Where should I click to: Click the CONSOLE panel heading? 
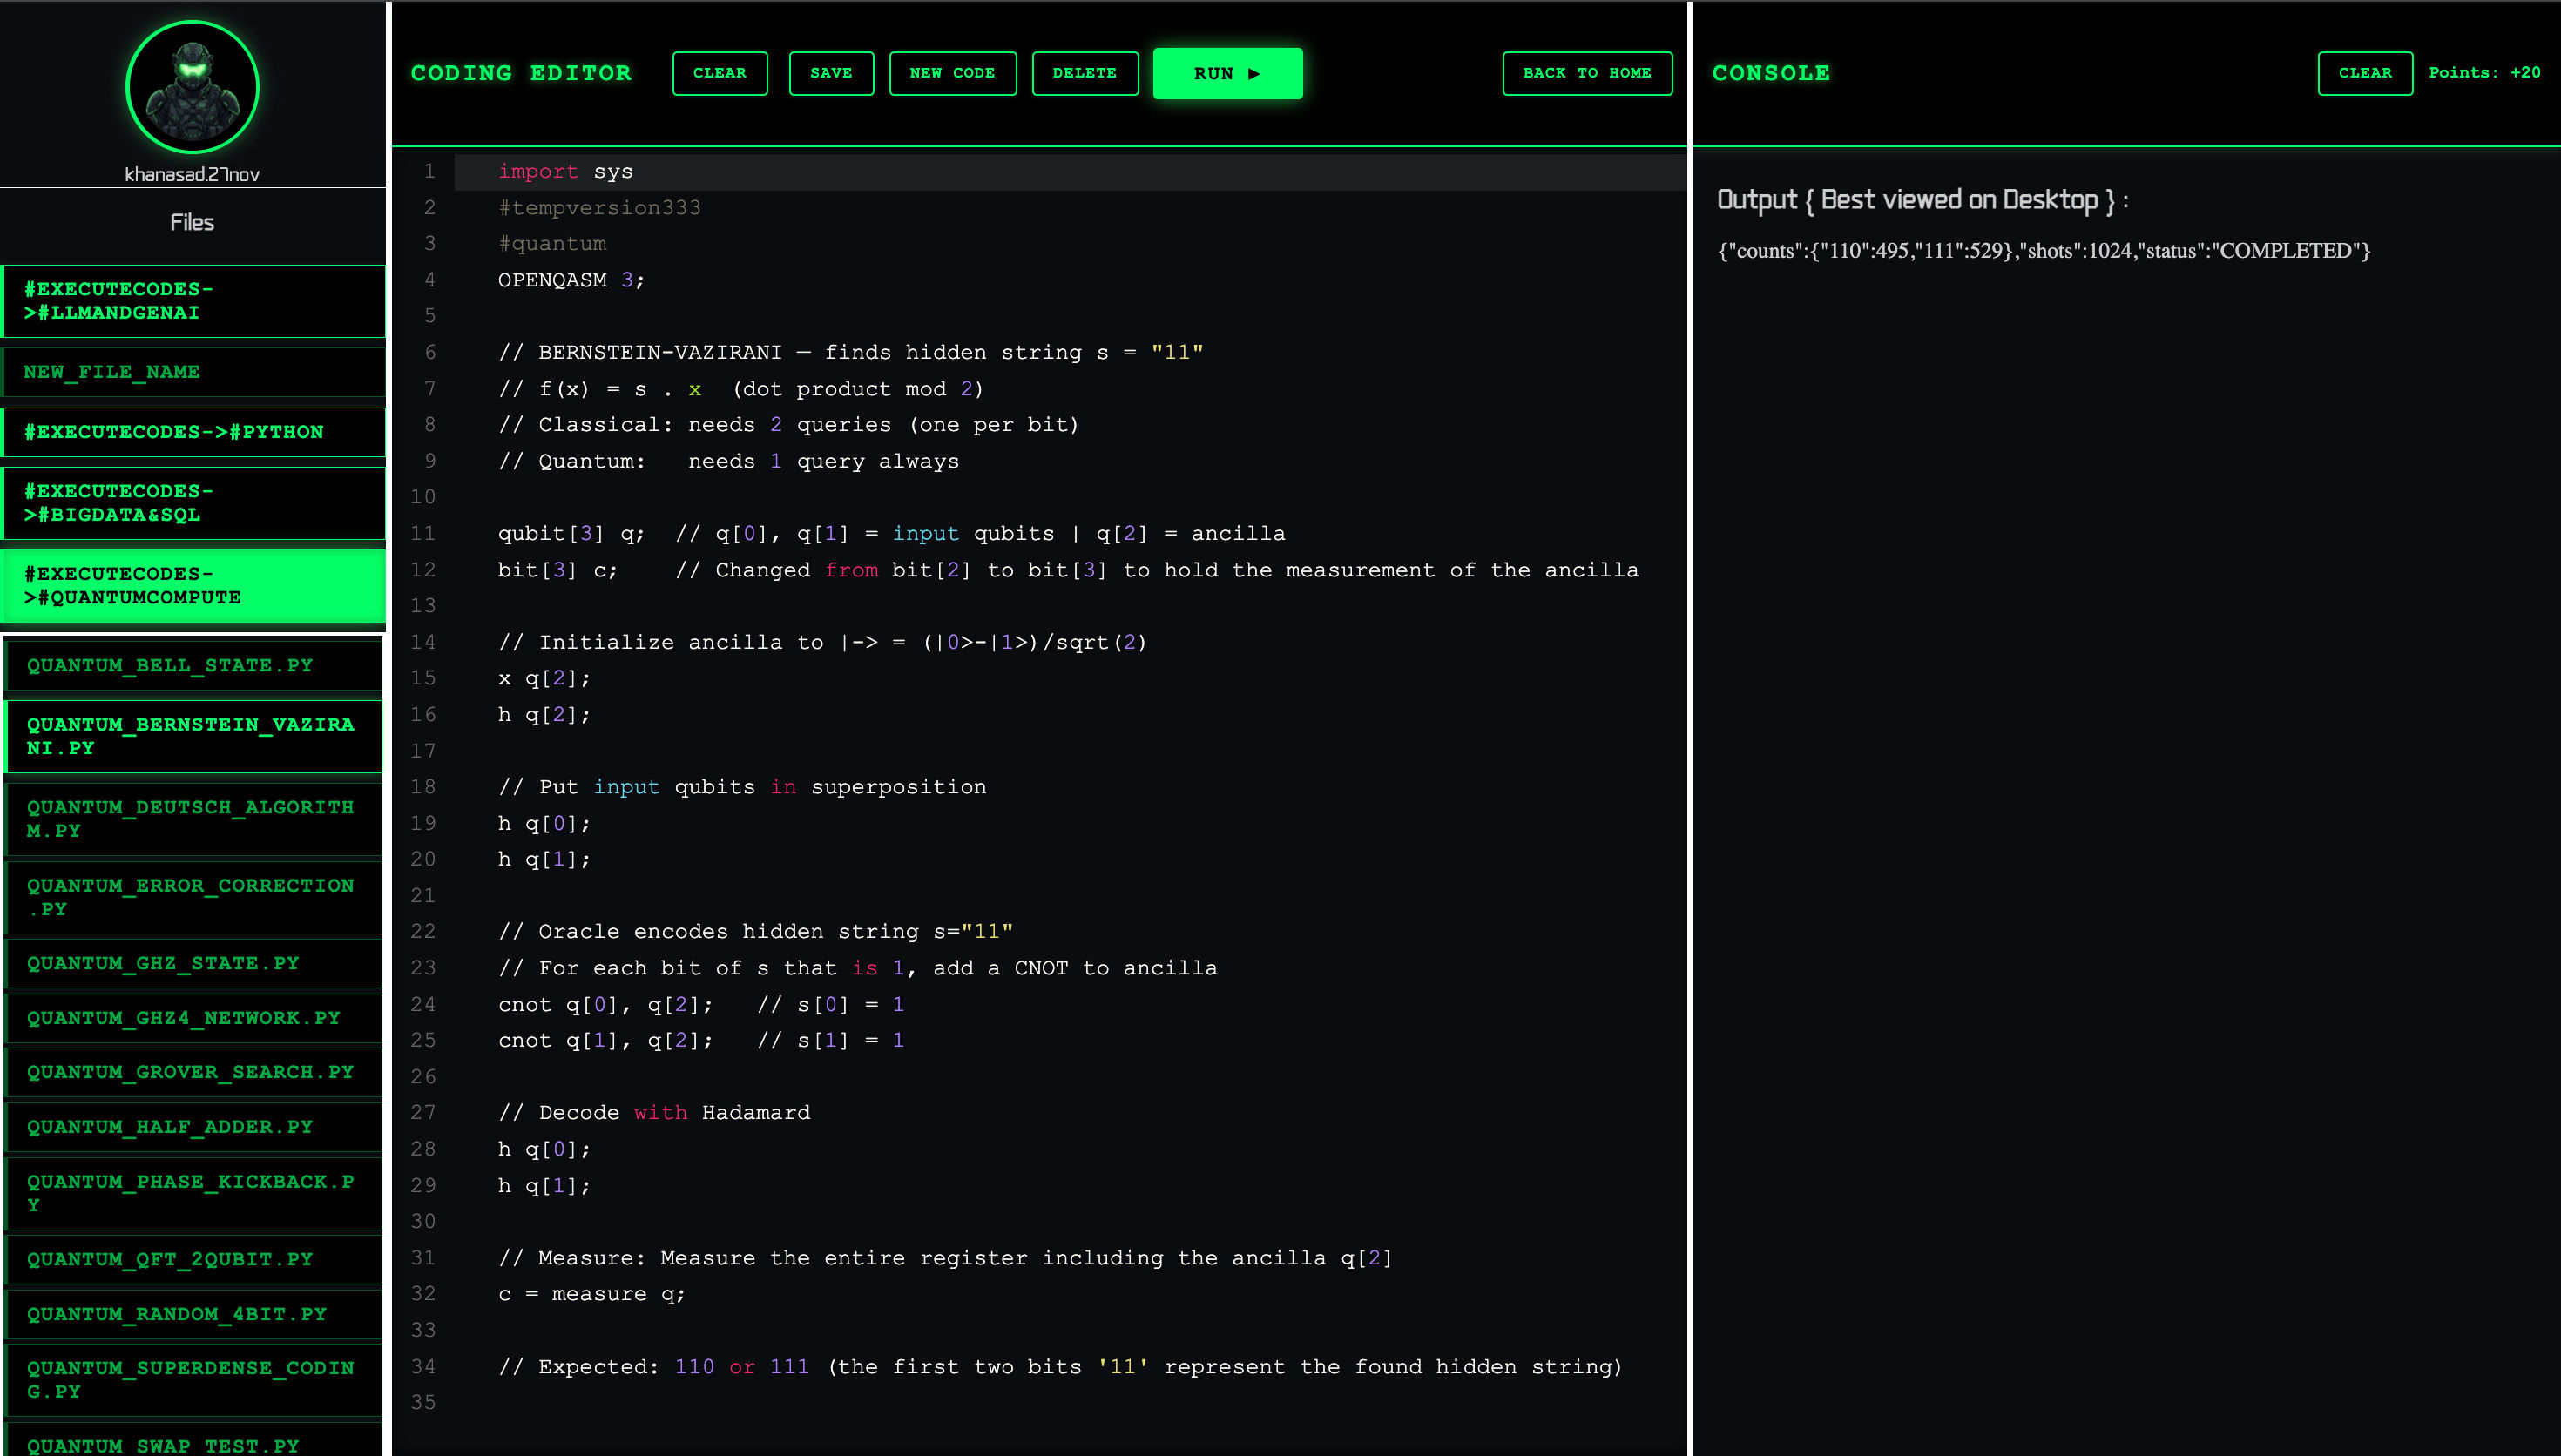click(x=1771, y=73)
